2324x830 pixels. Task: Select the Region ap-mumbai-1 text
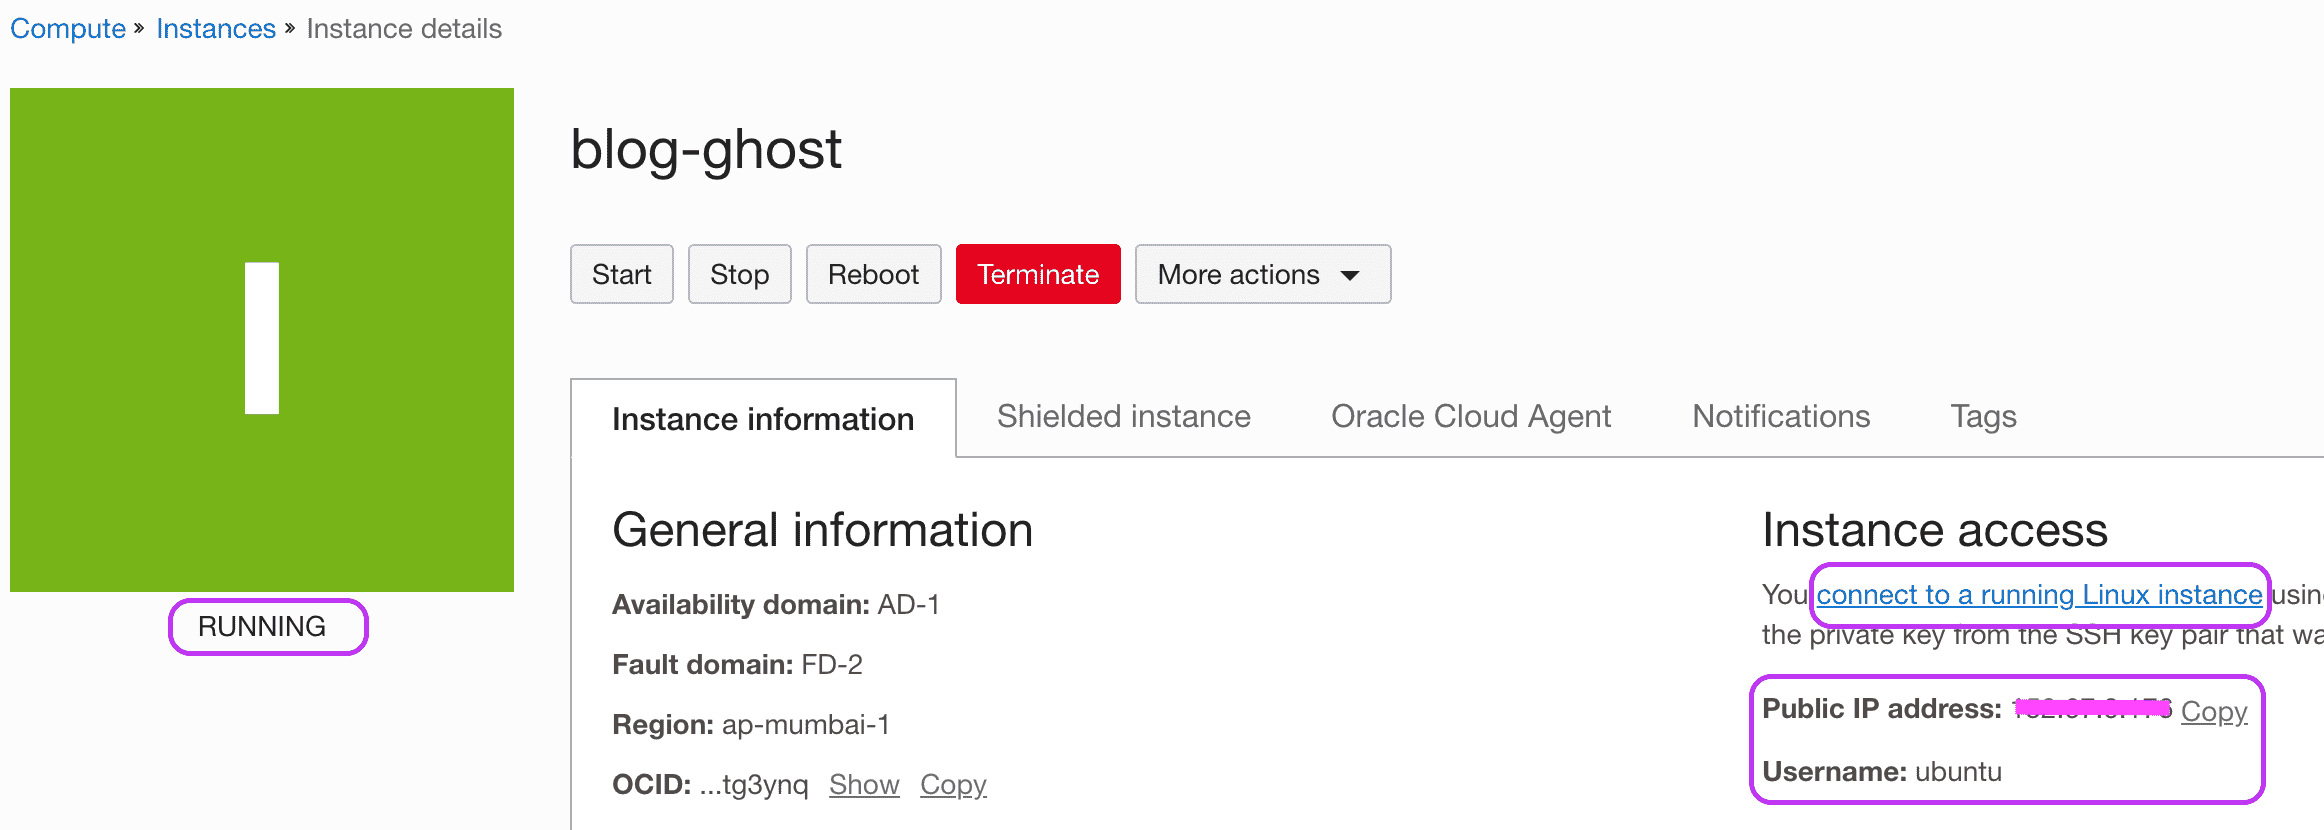[751, 725]
